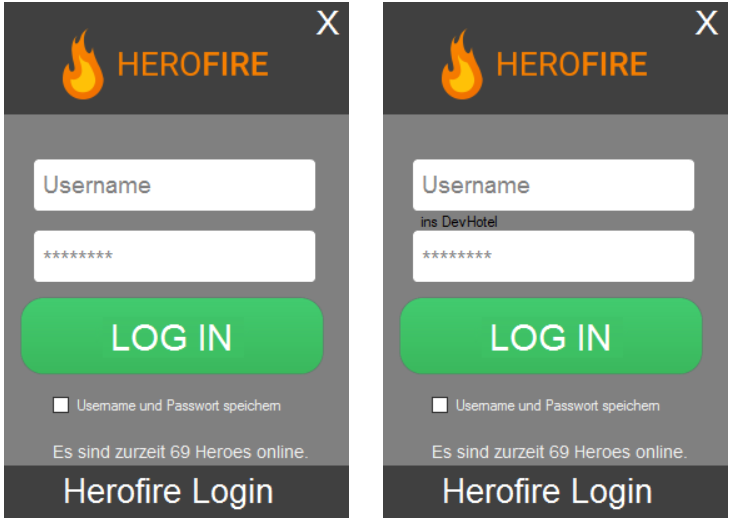Click 'Herofire Login' footer in right window
This screenshot has height=526, width=734.
click(547, 492)
